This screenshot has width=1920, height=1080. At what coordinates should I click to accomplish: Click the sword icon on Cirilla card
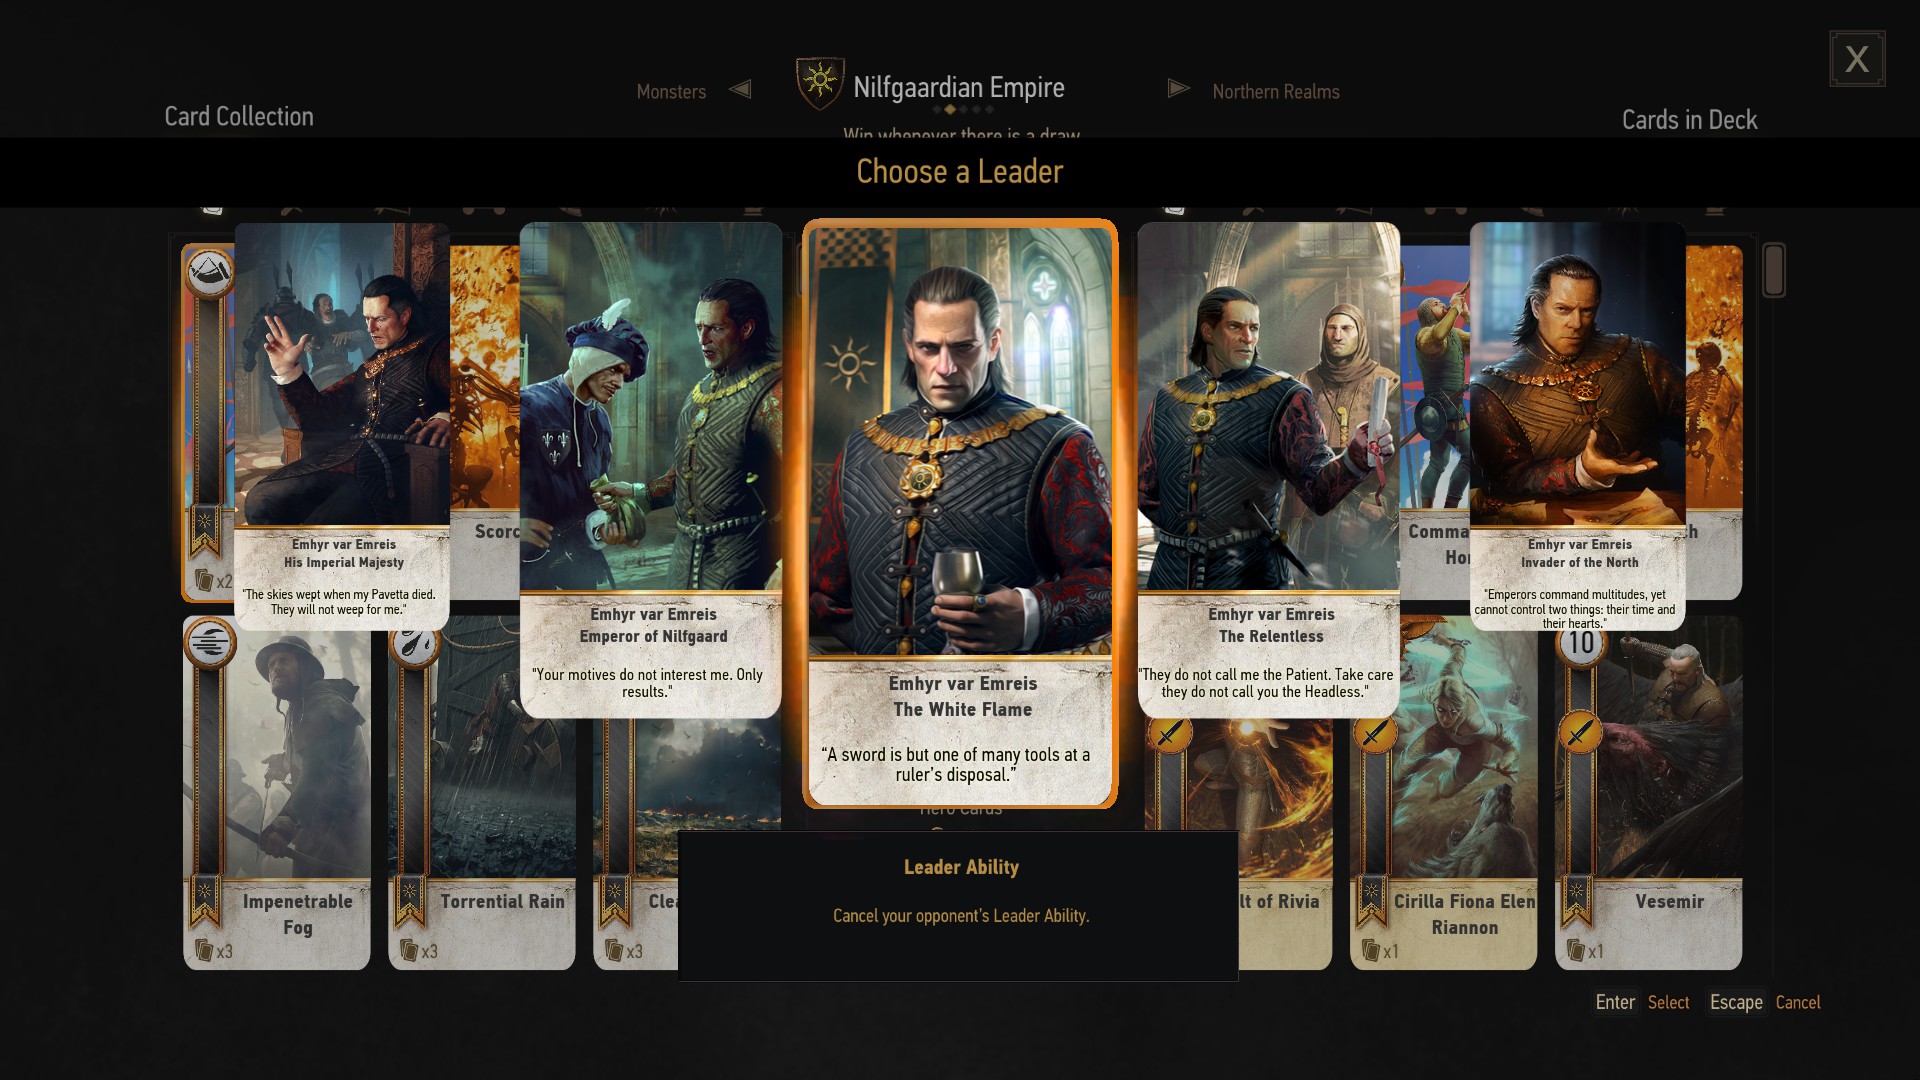point(1375,734)
